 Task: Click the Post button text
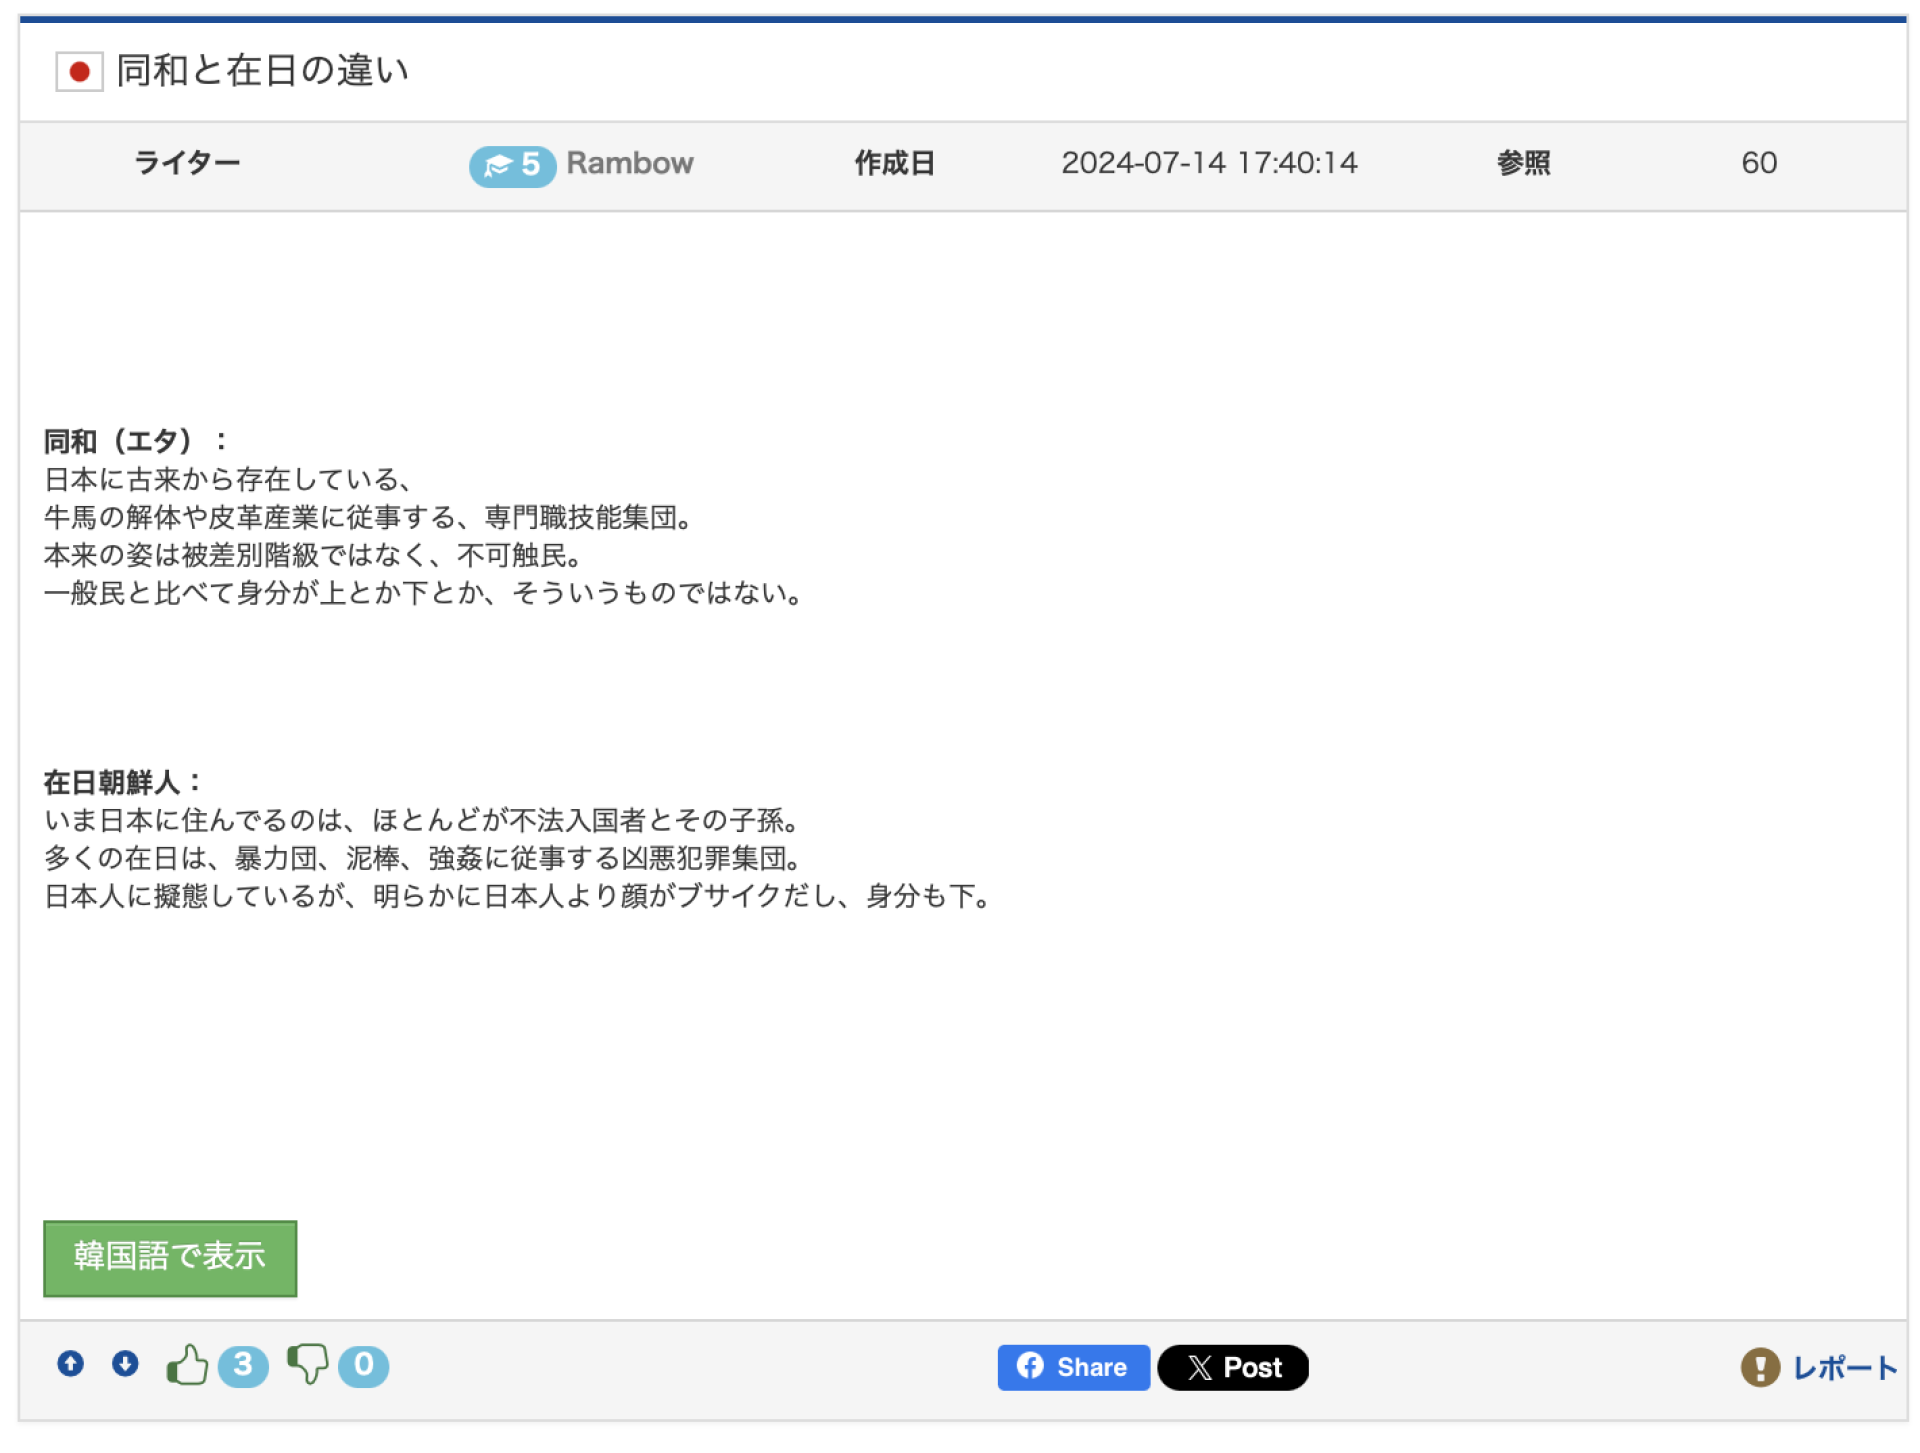[1252, 1367]
